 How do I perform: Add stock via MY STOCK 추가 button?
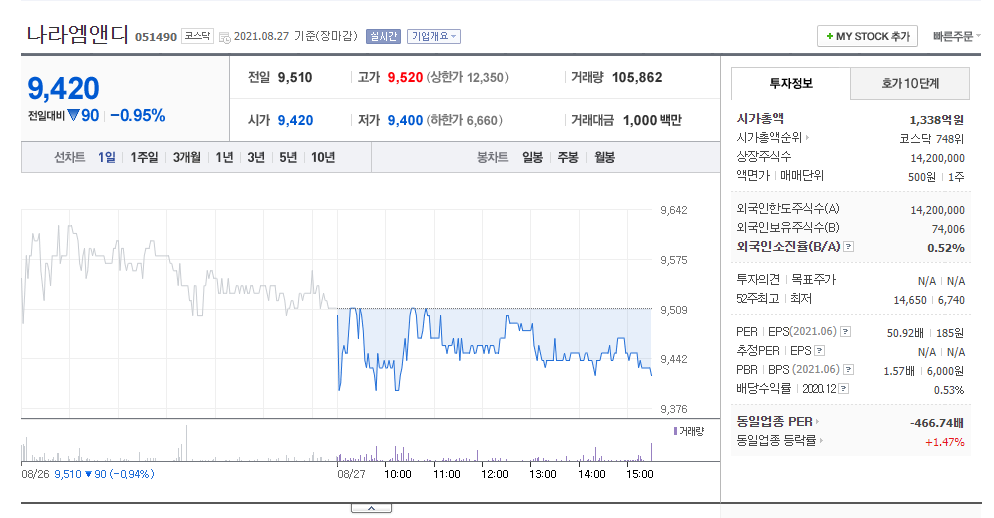coord(867,36)
